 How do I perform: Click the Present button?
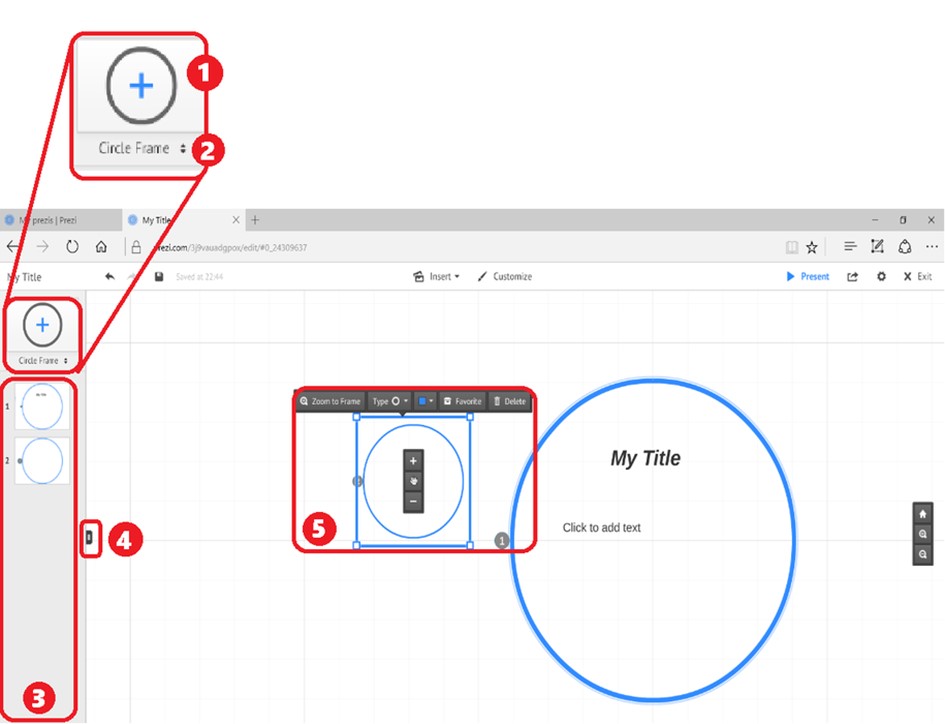point(808,277)
